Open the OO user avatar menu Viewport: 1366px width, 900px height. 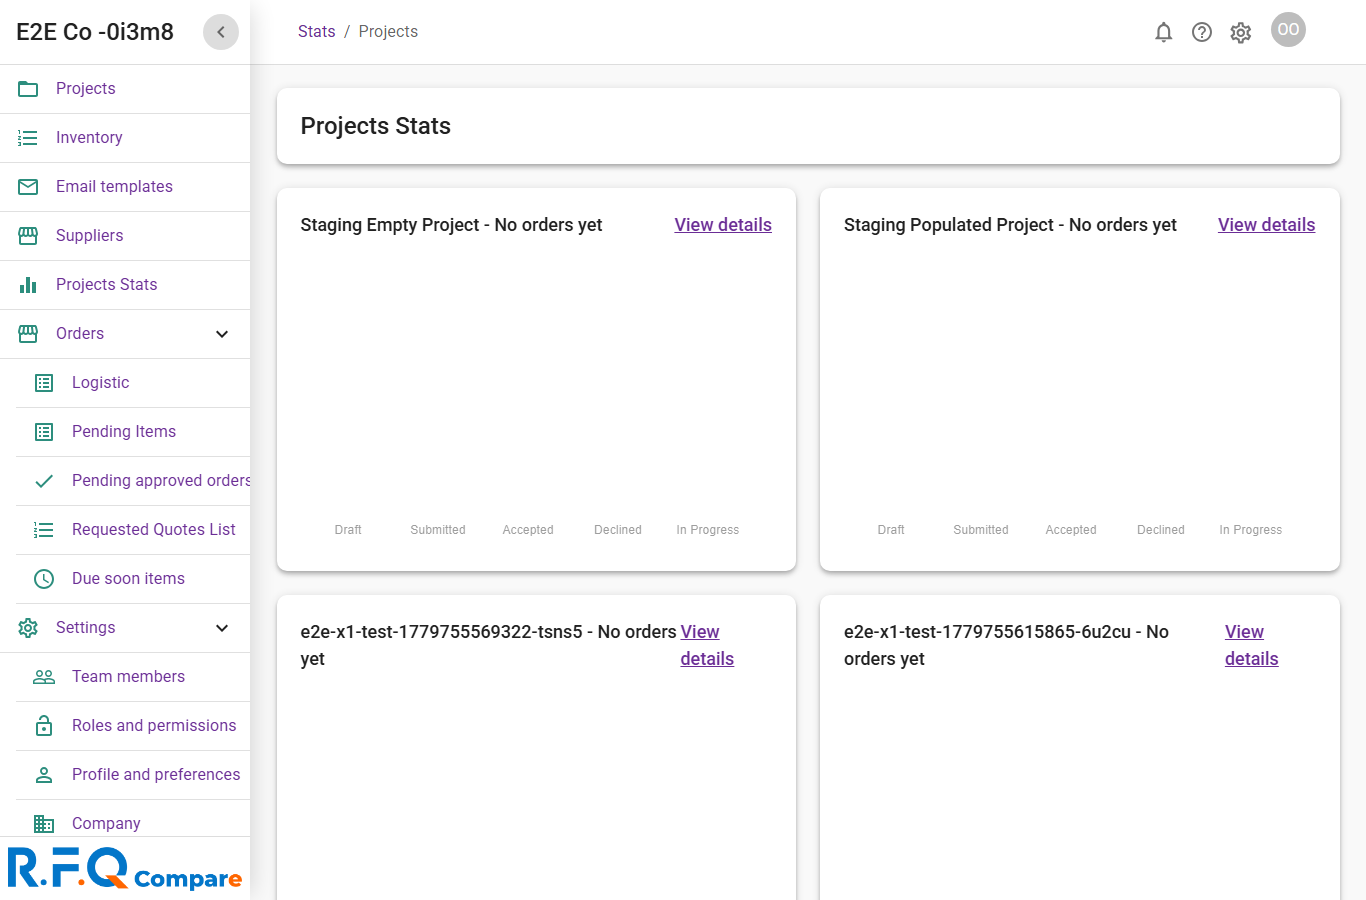[1288, 29]
